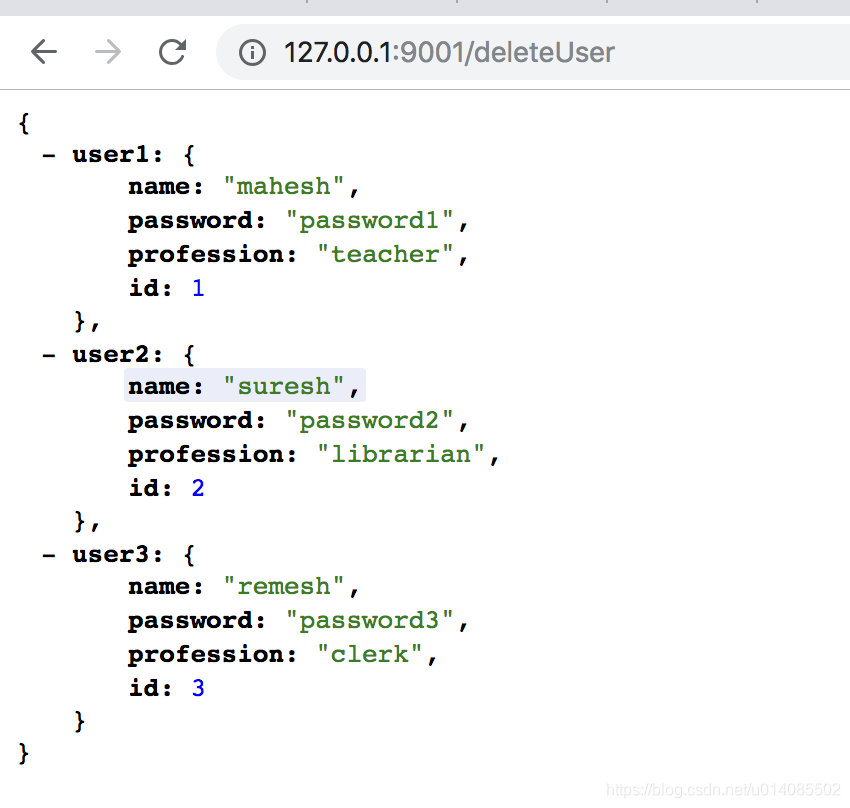Select the "librarian" profession value
This screenshot has height=808, width=850.
pos(401,454)
